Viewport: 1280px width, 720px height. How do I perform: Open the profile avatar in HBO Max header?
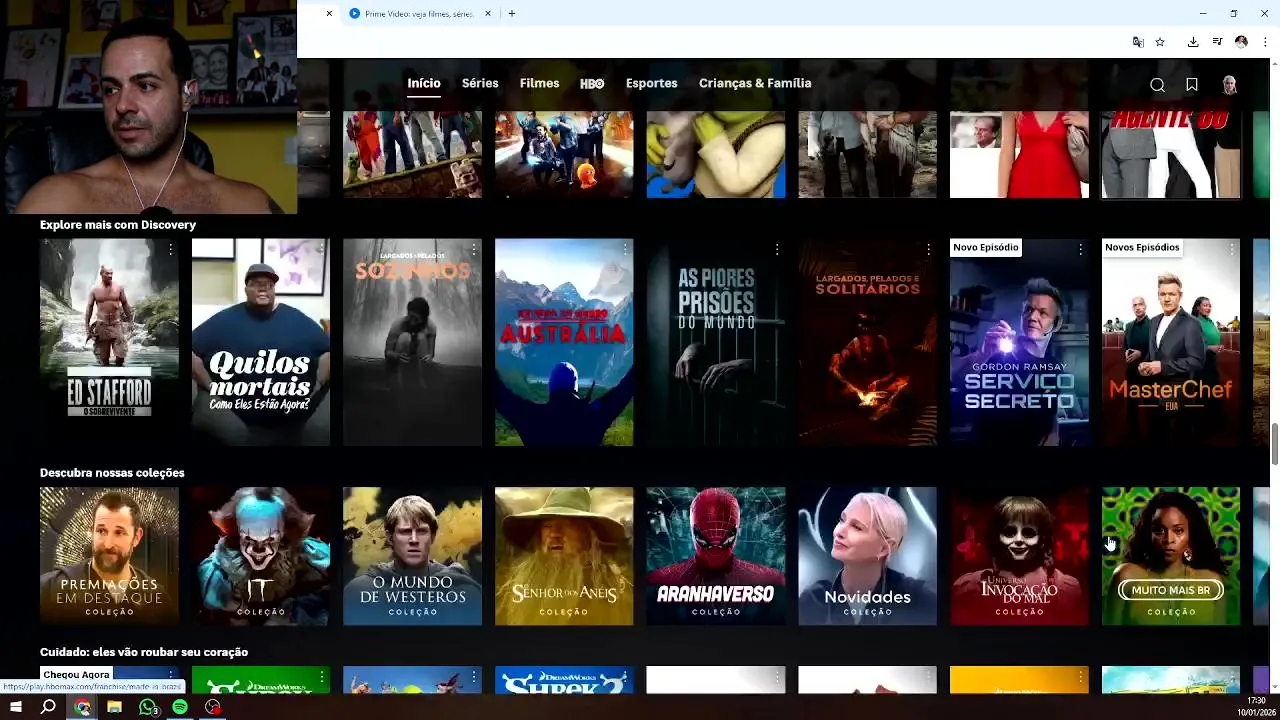(1229, 85)
